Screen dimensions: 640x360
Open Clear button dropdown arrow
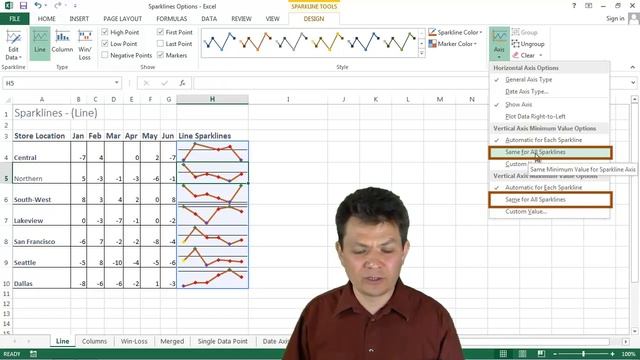tap(541, 55)
